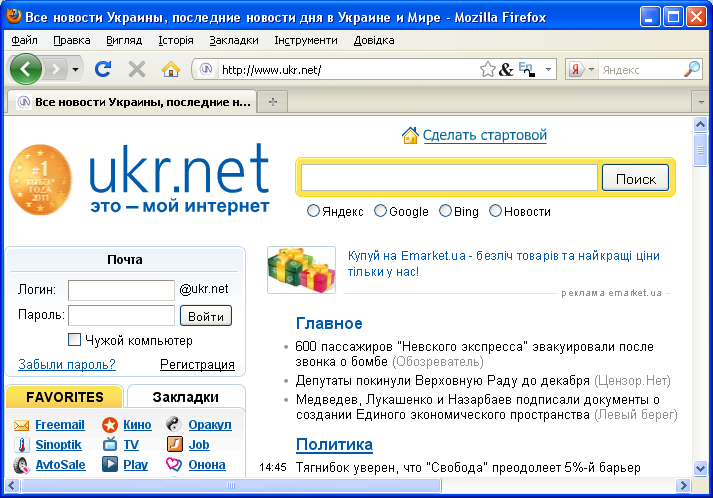Open the Забыли пароль? link
This screenshot has height=498, width=713.
[67, 364]
